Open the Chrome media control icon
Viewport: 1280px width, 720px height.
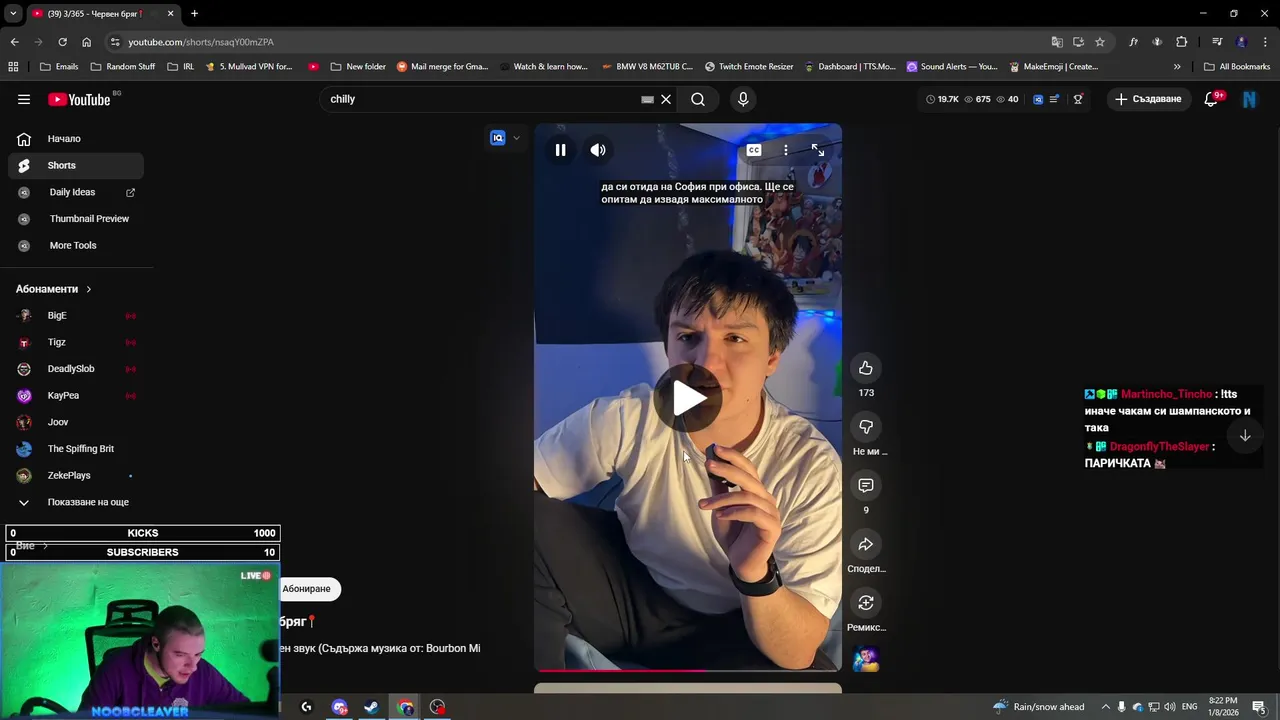(1217, 42)
